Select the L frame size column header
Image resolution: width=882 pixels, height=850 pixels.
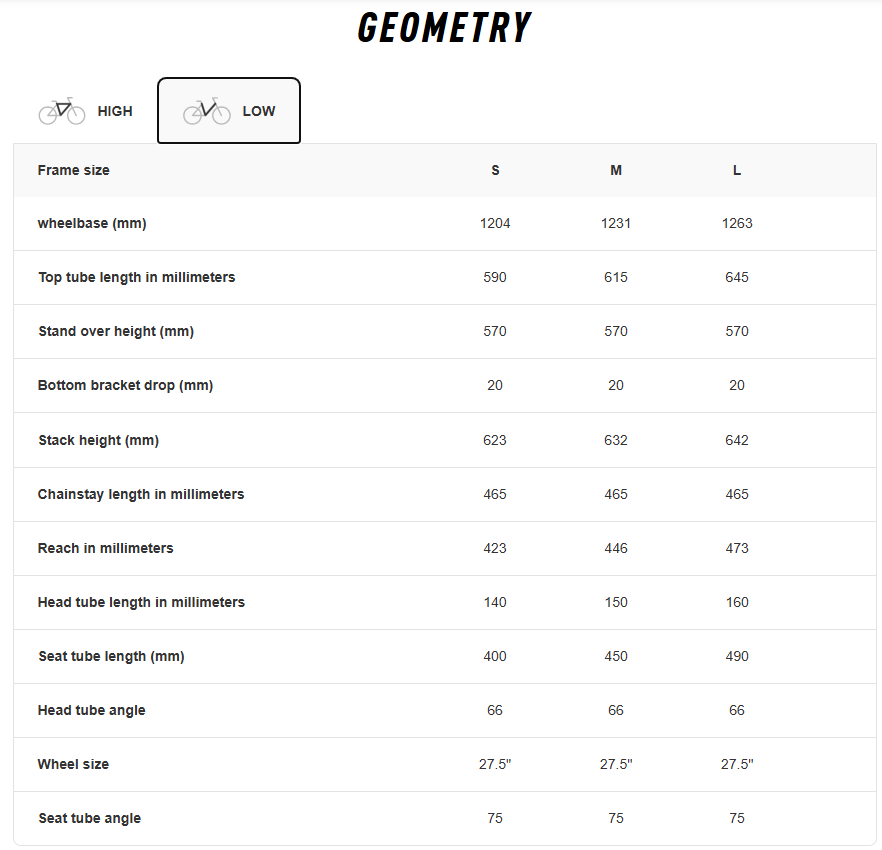click(x=737, y=170)
